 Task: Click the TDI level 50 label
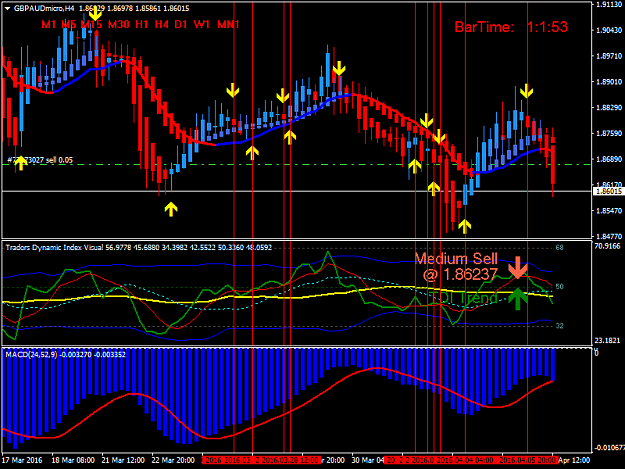(559, 287)
